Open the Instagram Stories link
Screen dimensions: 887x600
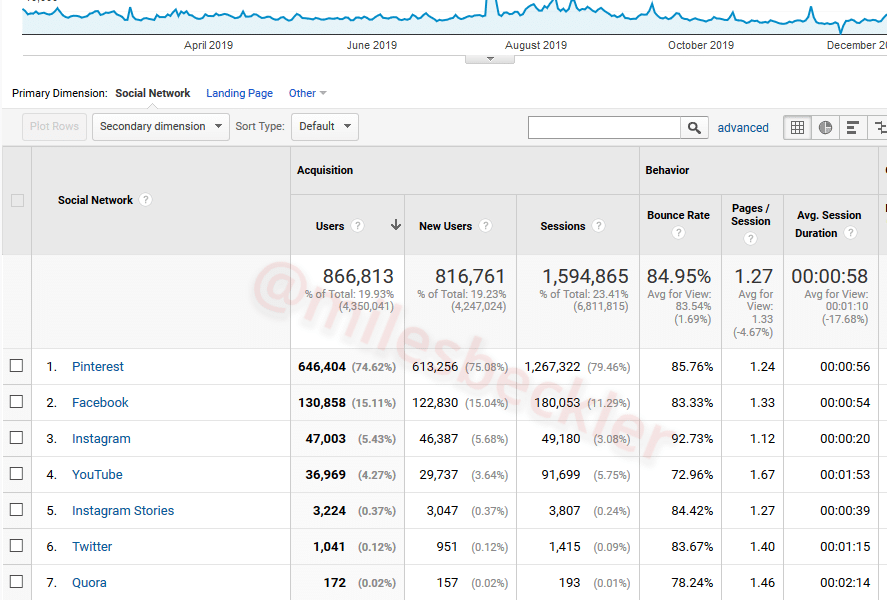[123, 511]
